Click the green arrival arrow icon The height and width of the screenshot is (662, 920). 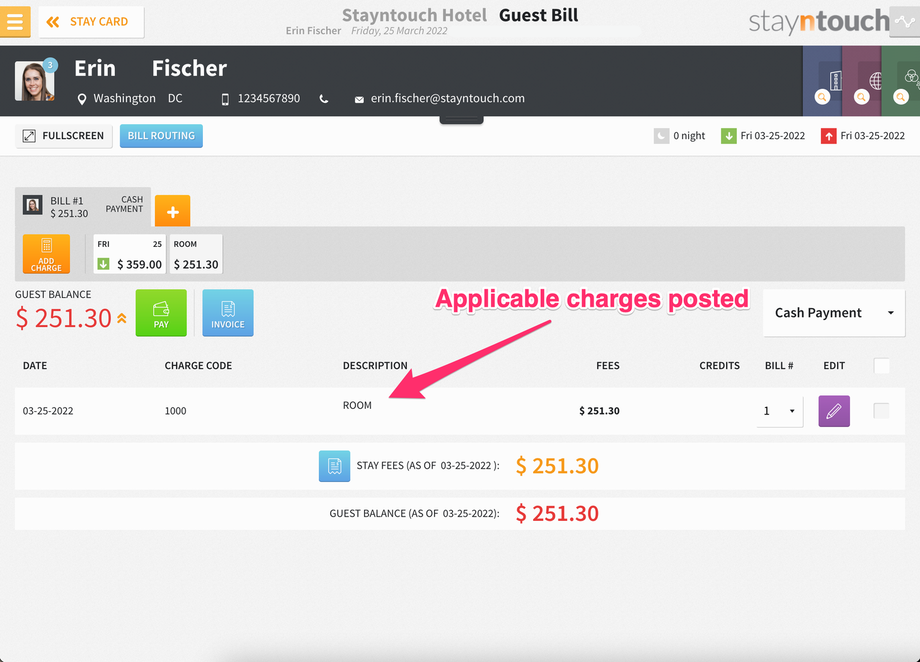click(728, 136)
